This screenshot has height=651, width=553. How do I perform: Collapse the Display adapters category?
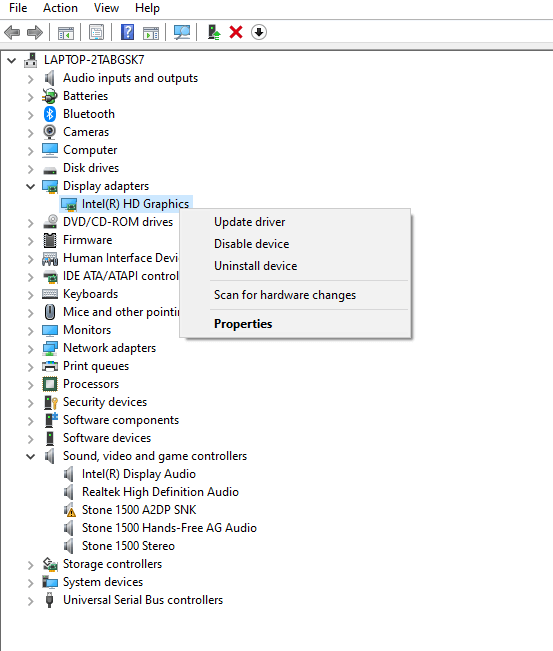[x=30, y=186]
